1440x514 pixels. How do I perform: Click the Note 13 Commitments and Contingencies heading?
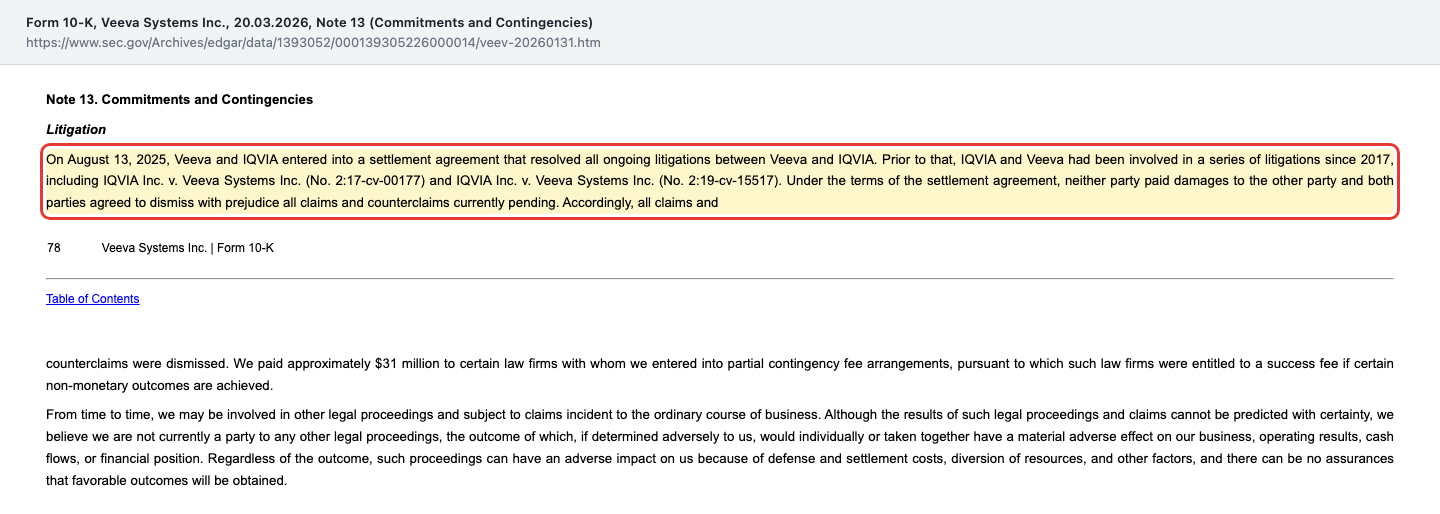tap(180, 100)
